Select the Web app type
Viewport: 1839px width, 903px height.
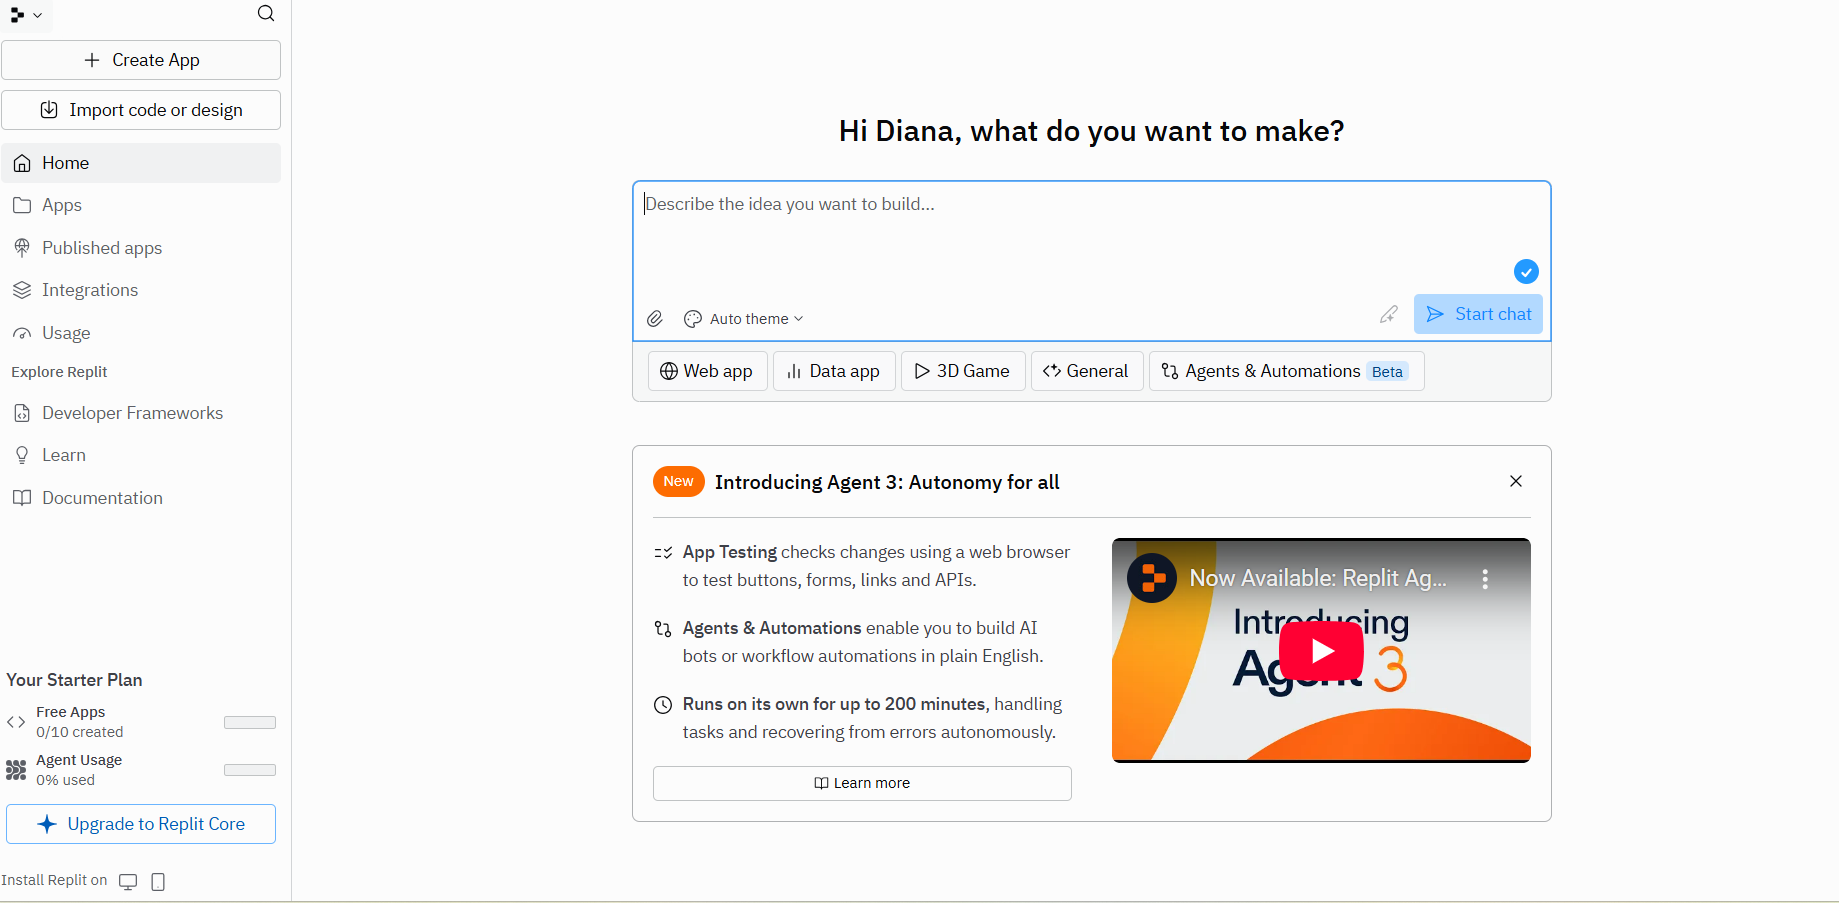pyautogui.click(x=707, y=371)
